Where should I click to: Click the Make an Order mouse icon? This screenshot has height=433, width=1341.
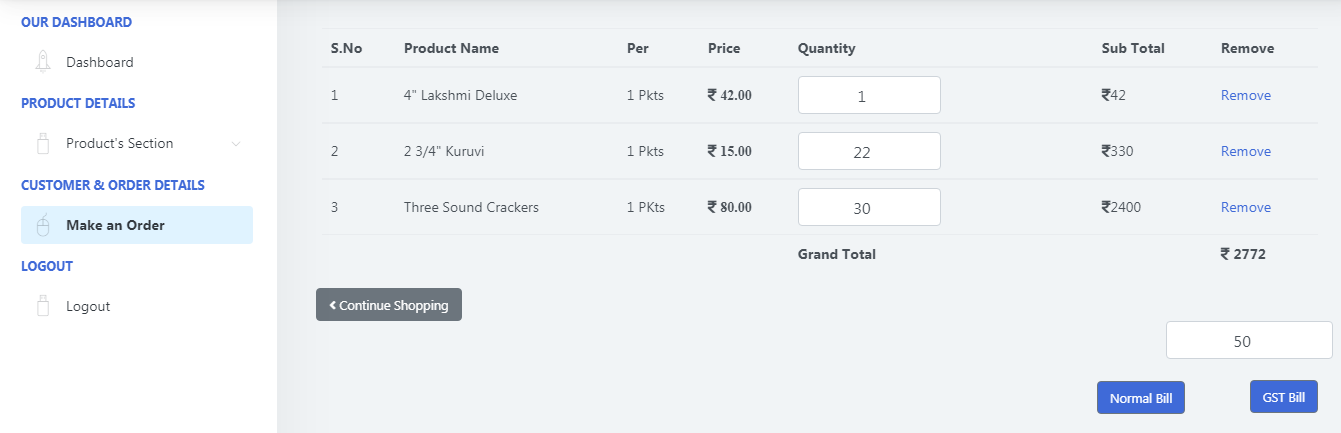(43, 225)
